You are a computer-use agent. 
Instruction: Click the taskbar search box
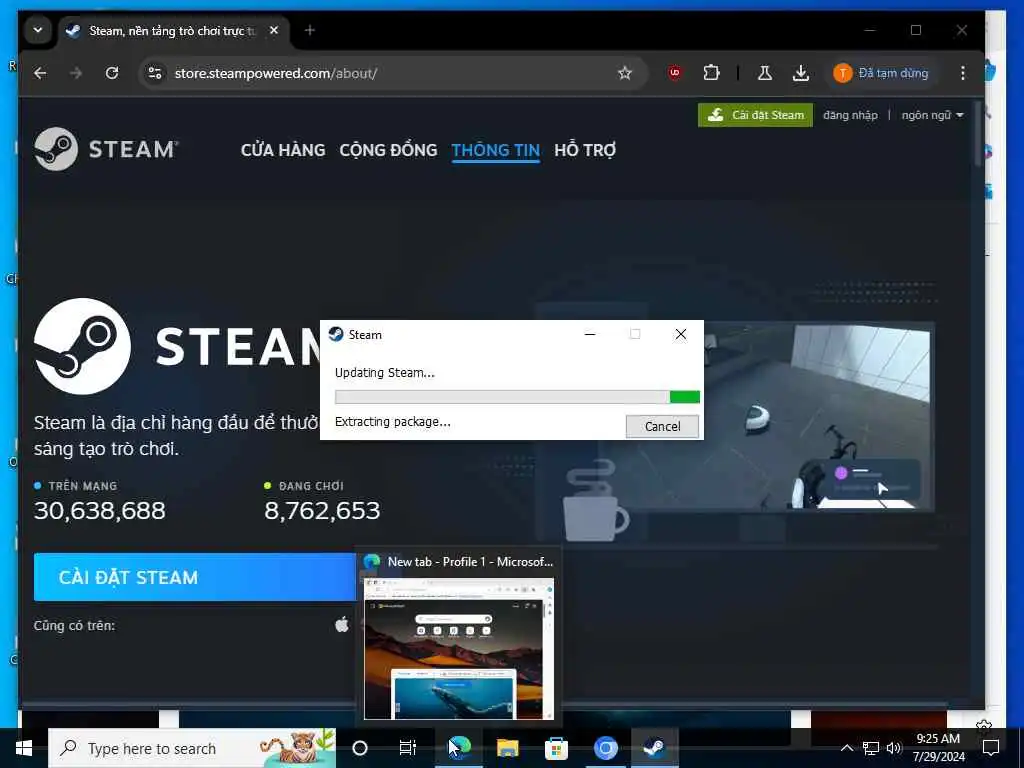[192, 748]
